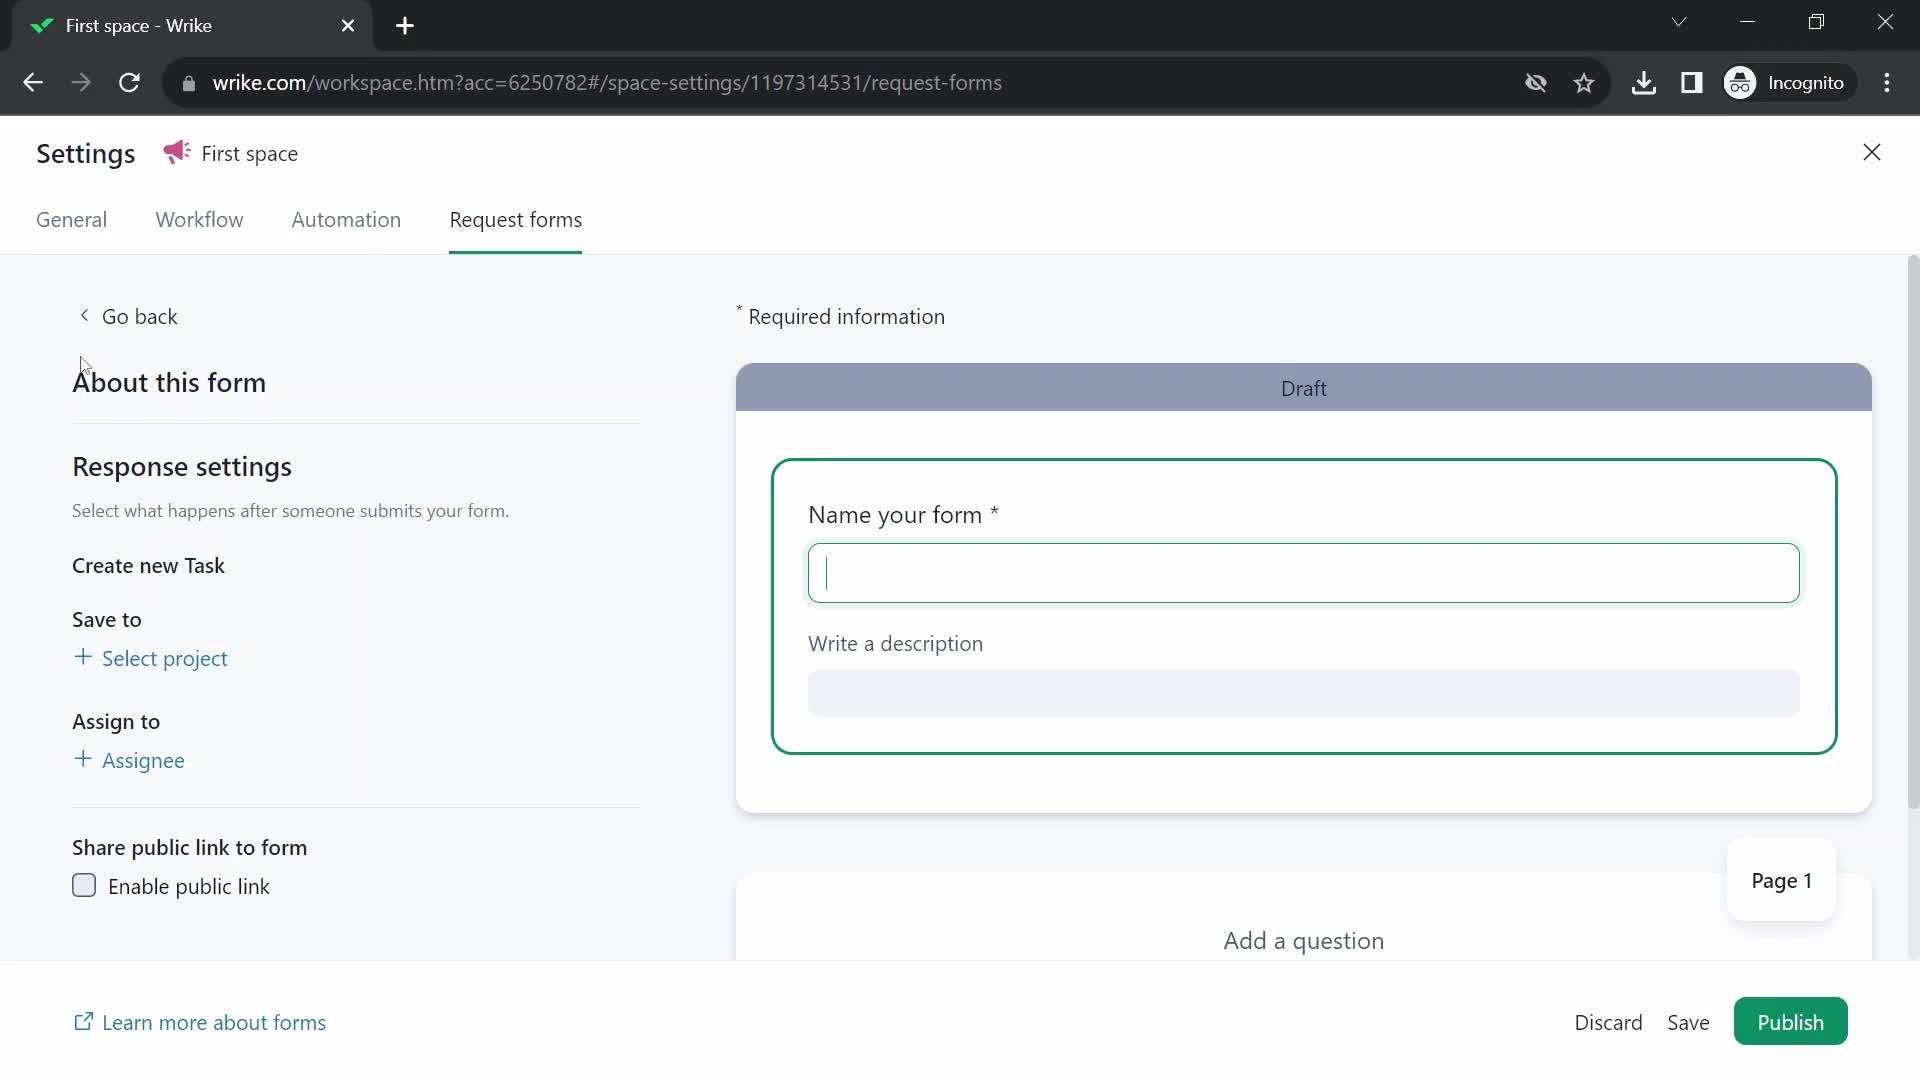Click the Draft status banner

tap(1303, 388)
